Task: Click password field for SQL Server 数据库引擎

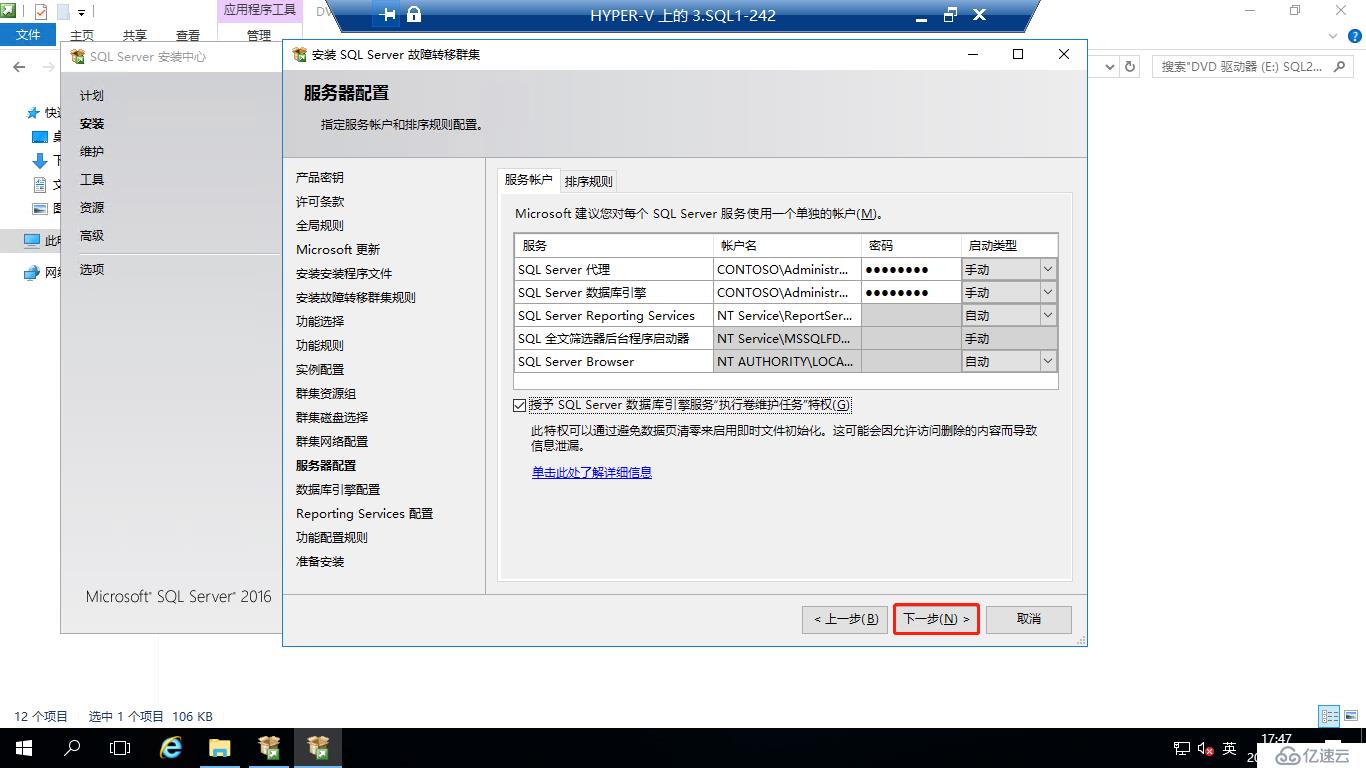Action: pyautogui.click(x=911, y=292)
